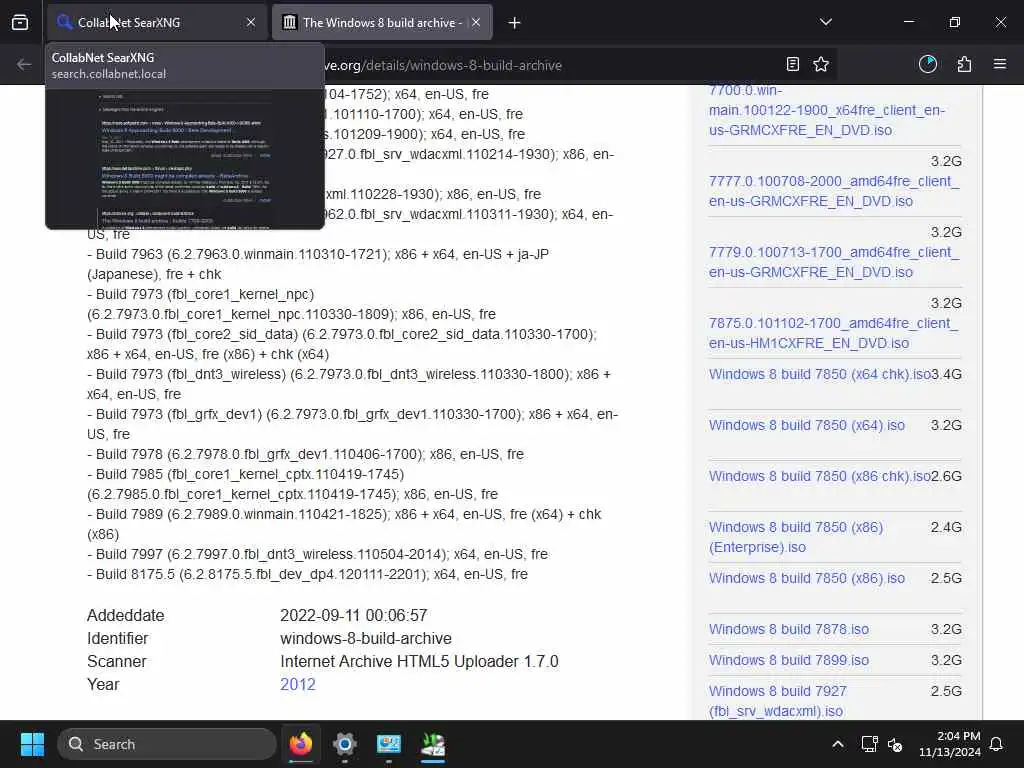Open the extensions puzzle icon

point(964,64)
